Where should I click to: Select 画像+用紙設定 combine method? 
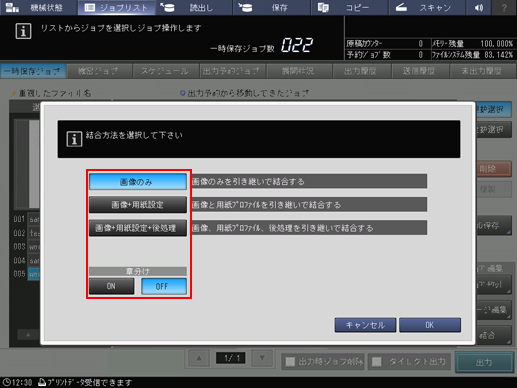(138, 205)
